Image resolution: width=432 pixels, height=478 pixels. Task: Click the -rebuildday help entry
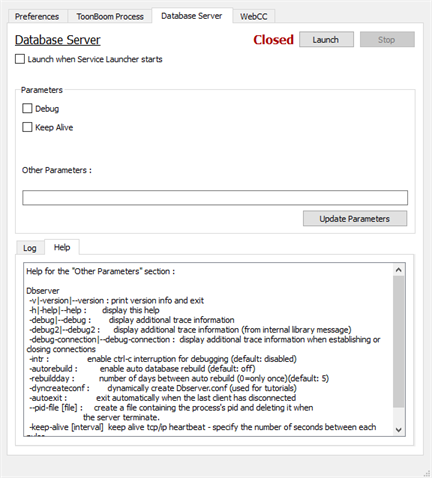click(179, 378)
